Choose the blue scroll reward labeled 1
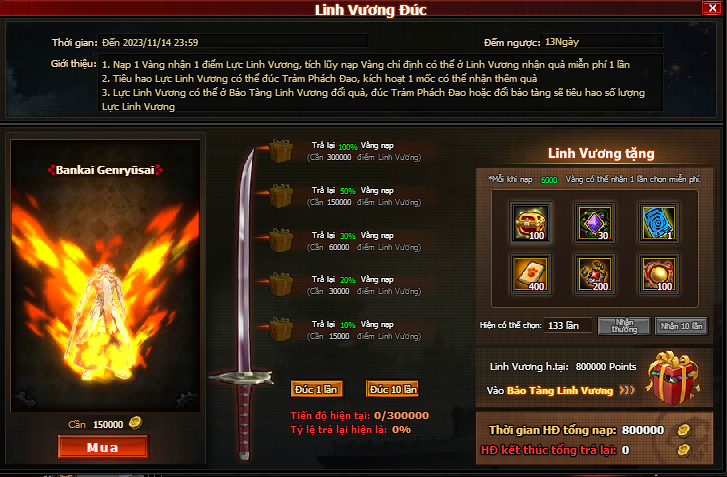 pos(658,223)
